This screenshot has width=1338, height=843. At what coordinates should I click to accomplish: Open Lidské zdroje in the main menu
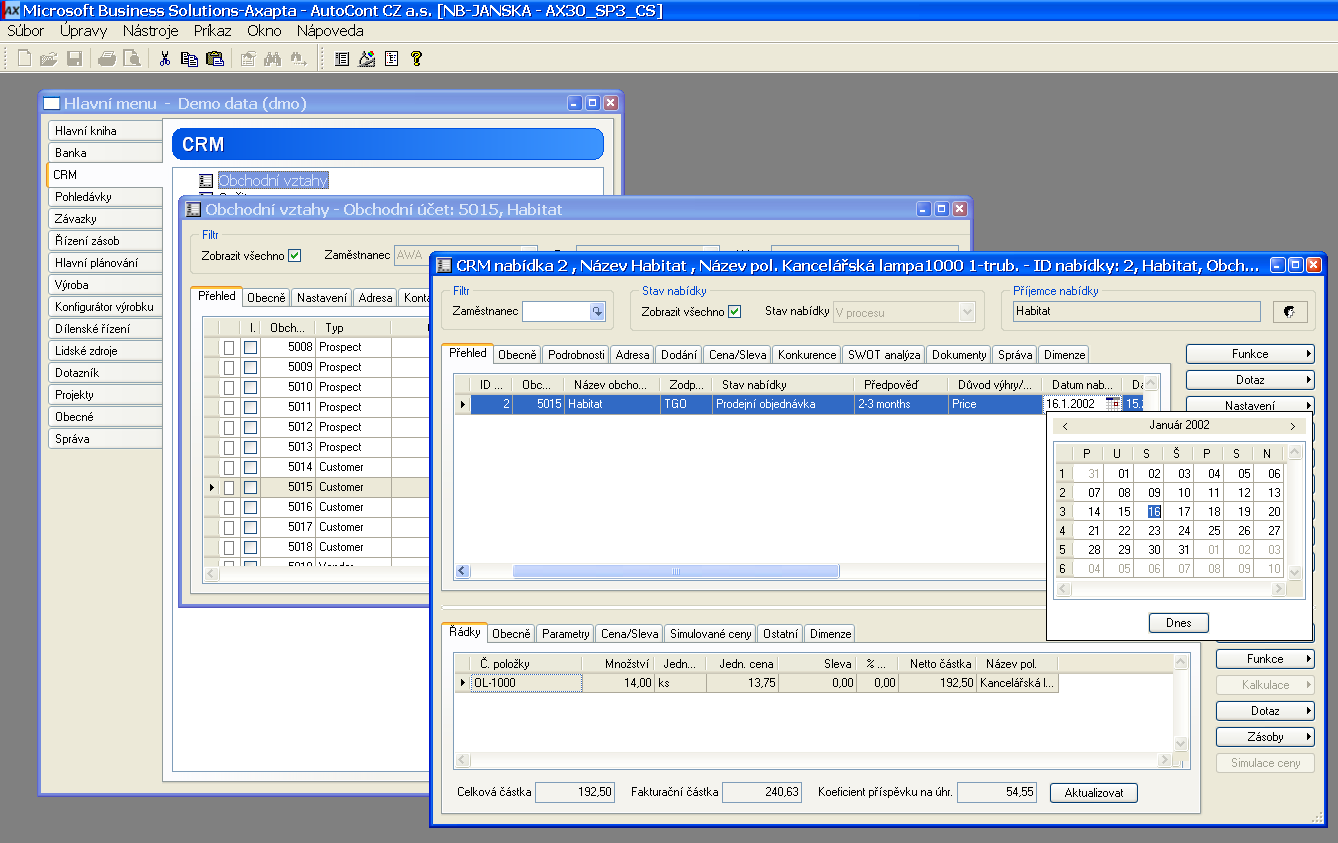104,350
